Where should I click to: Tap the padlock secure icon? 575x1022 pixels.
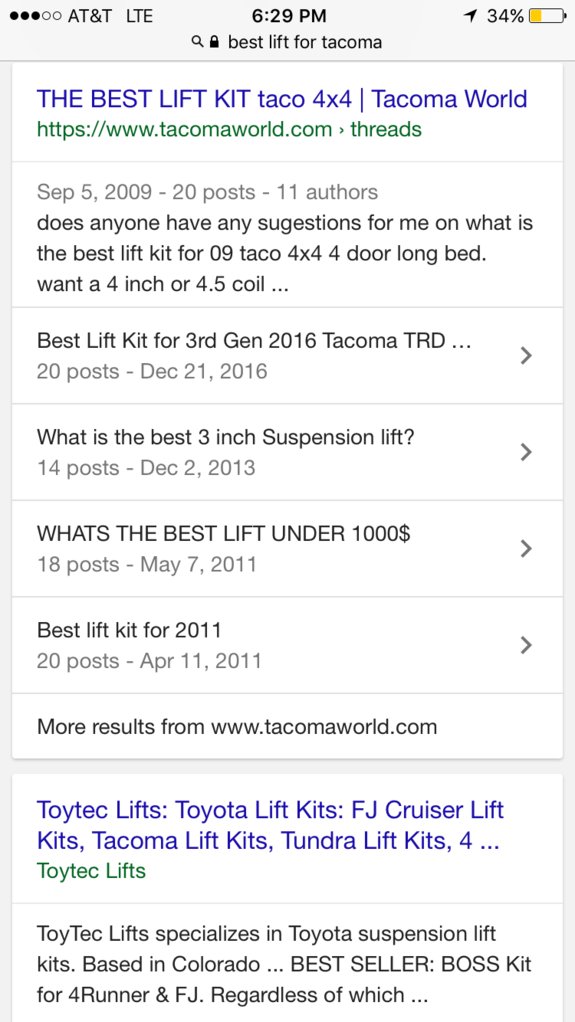point(213,42)
